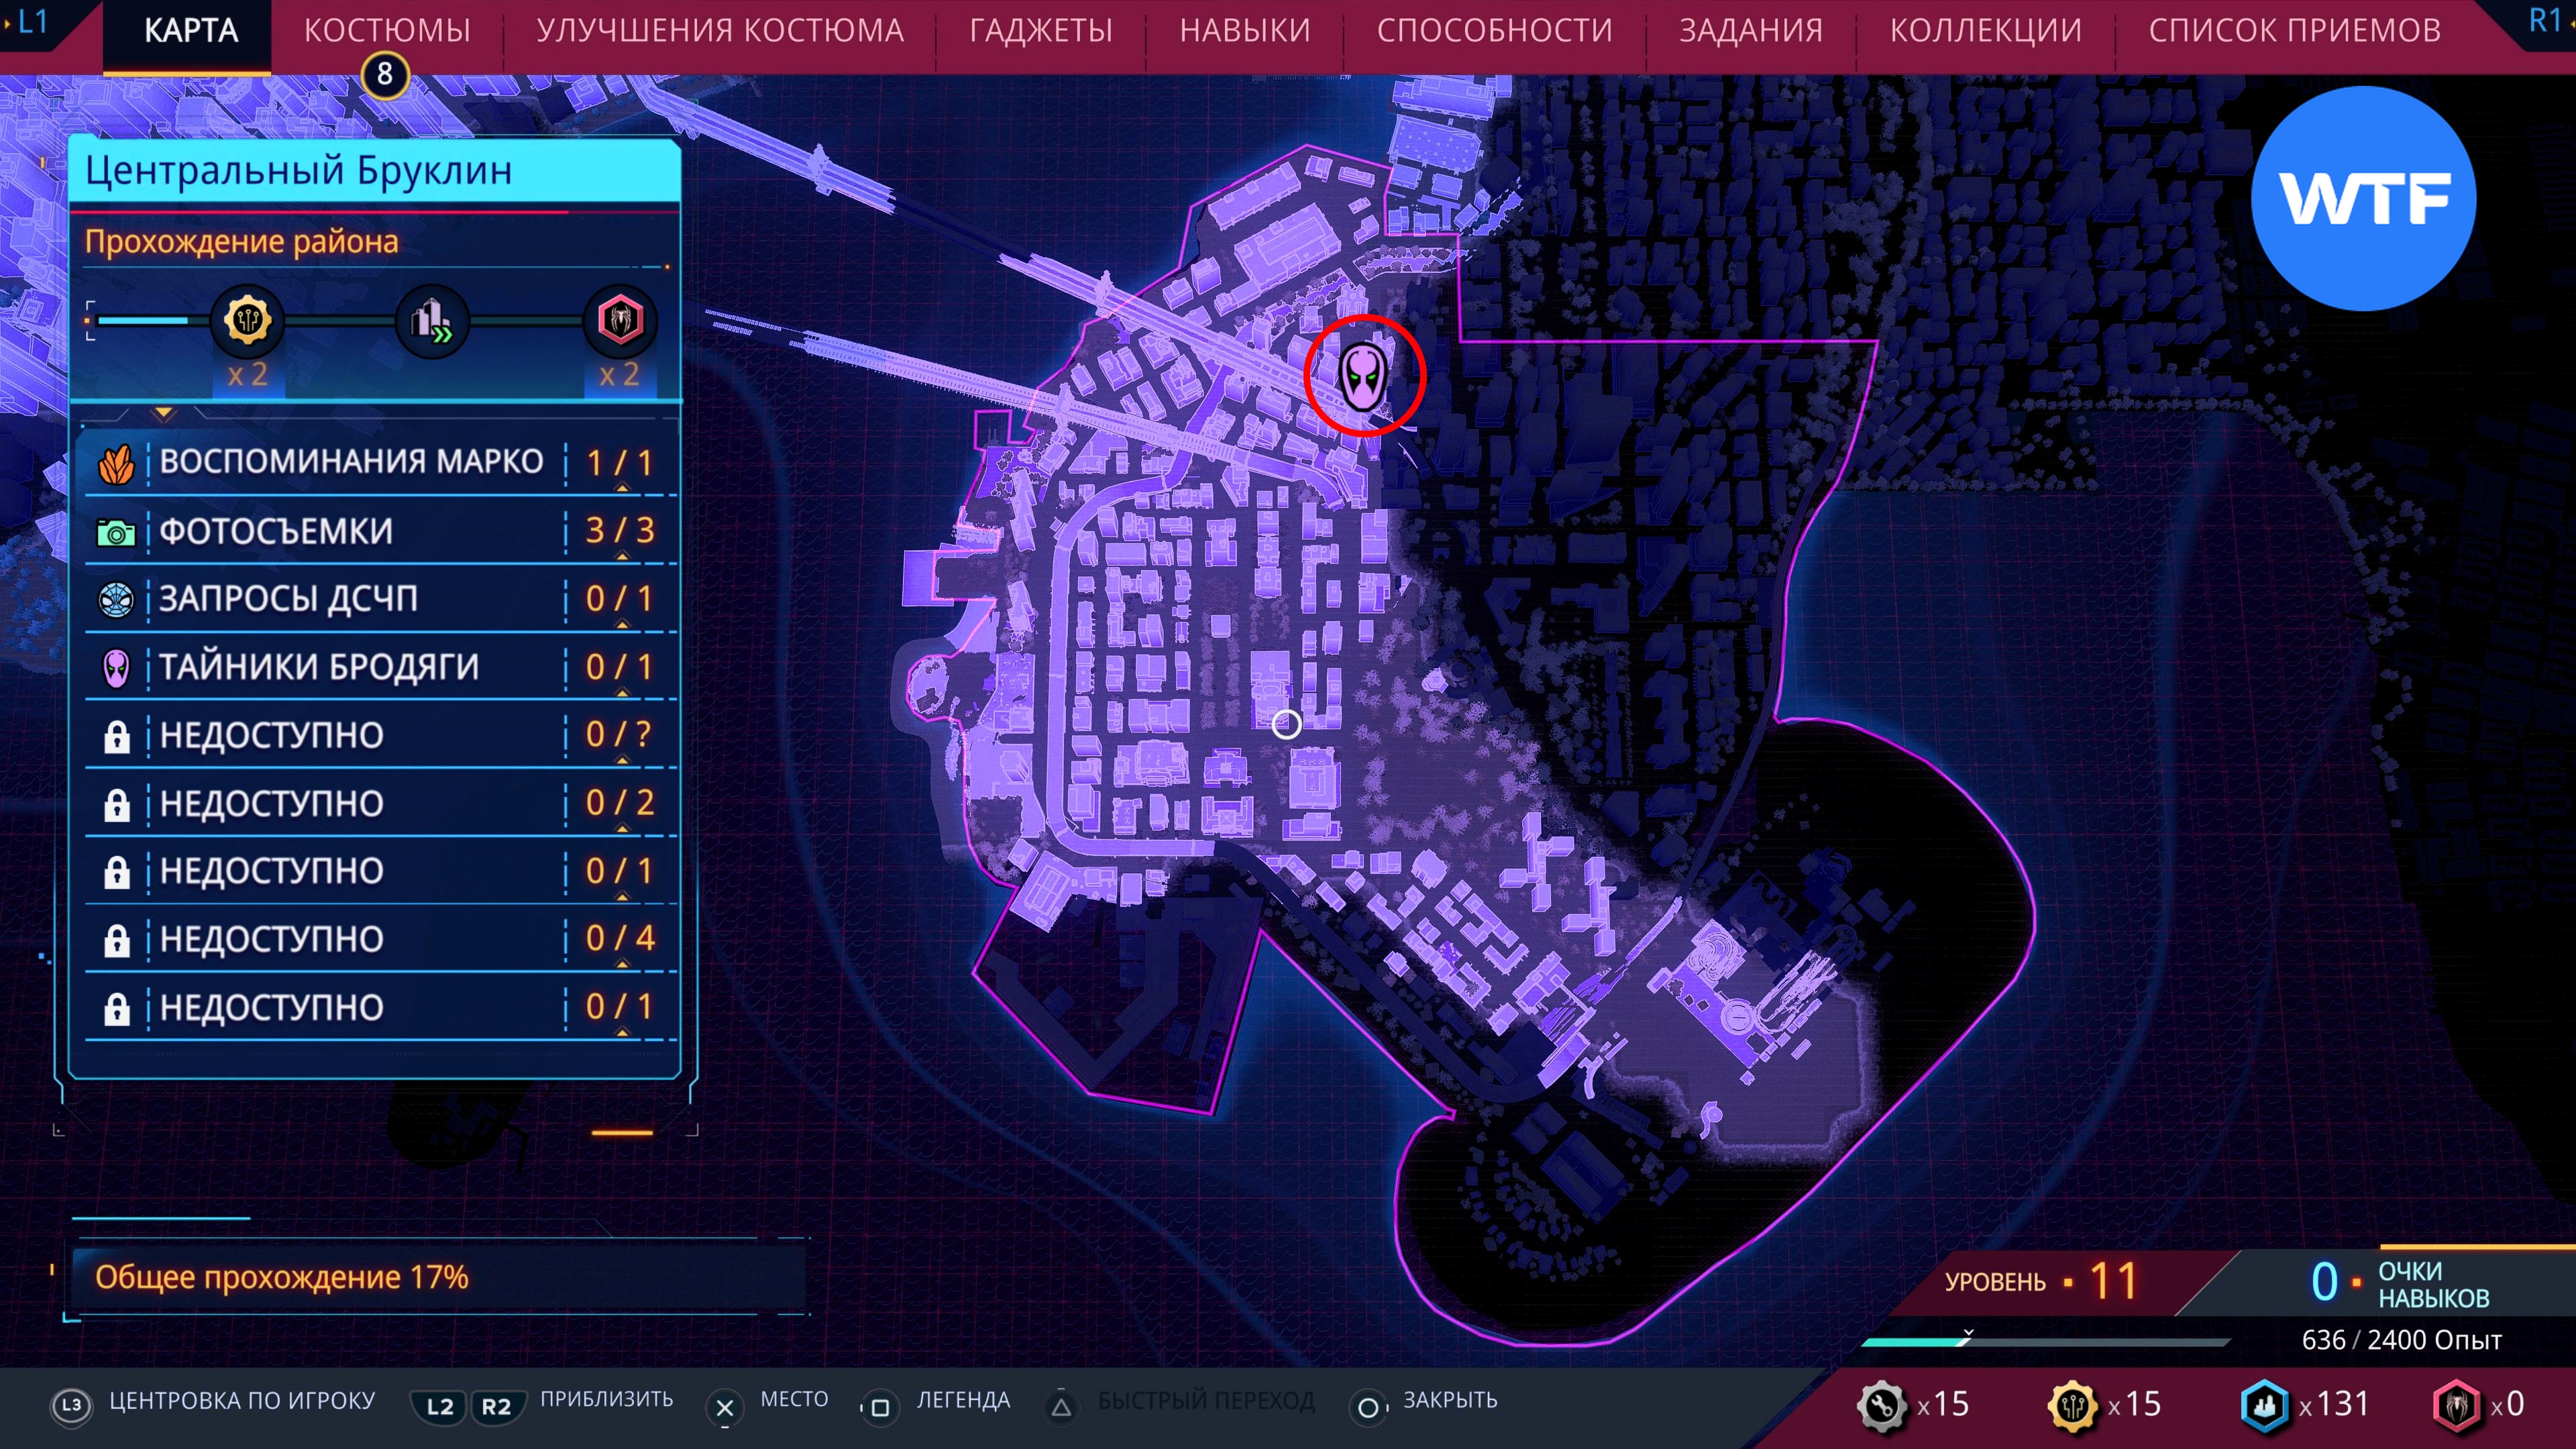Open the НАВЫКИ tab
This screenshot has height=1449, width=2576.
click(1244, 31)
